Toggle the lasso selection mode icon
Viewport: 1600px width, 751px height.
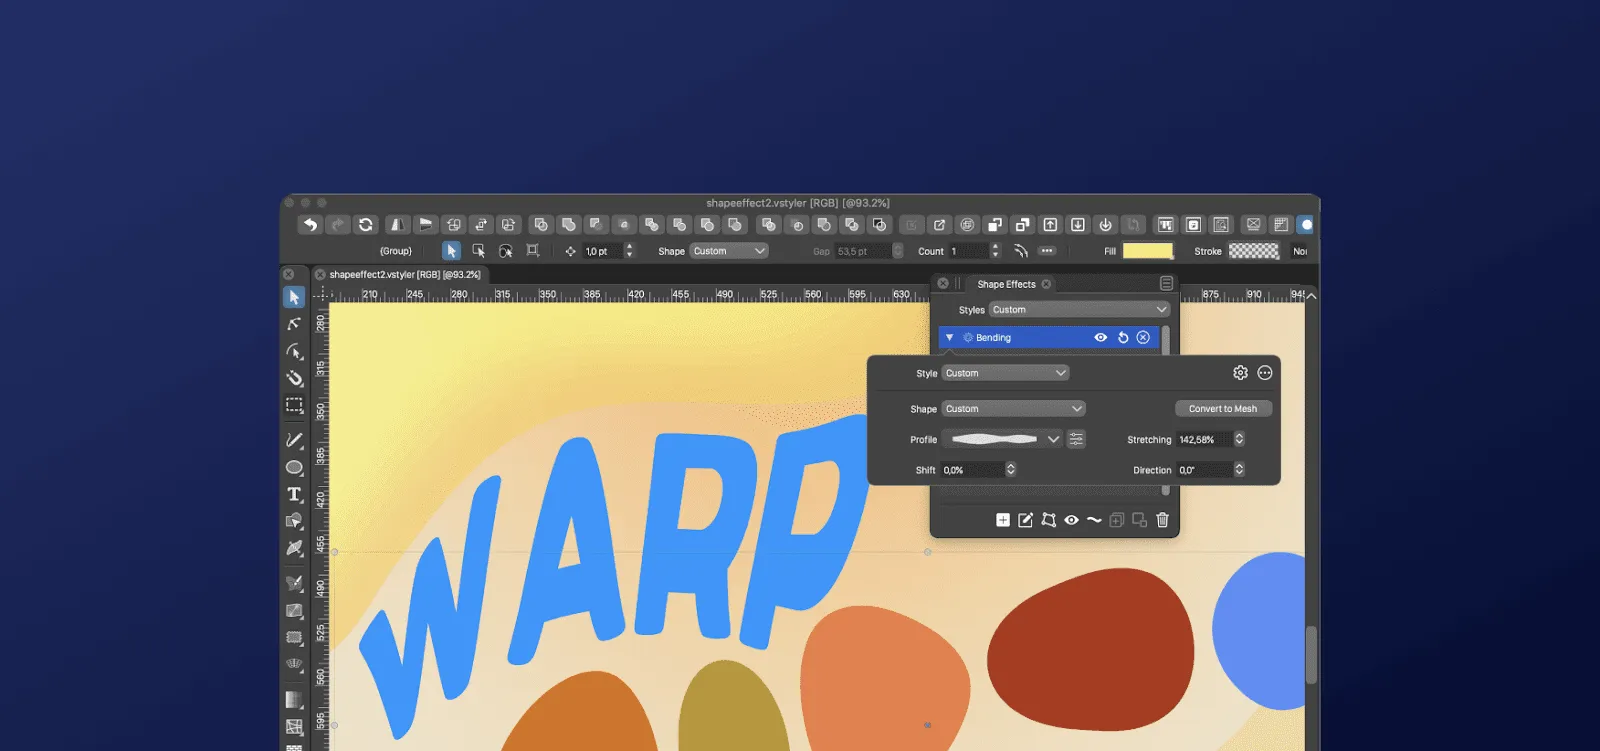tap(506, 251)
